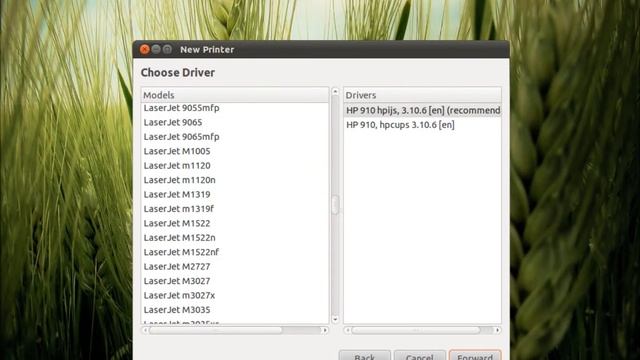This screenshot has width=640, height=360.
Task: Click Forward to continue setup
Action: pos(475,356)
